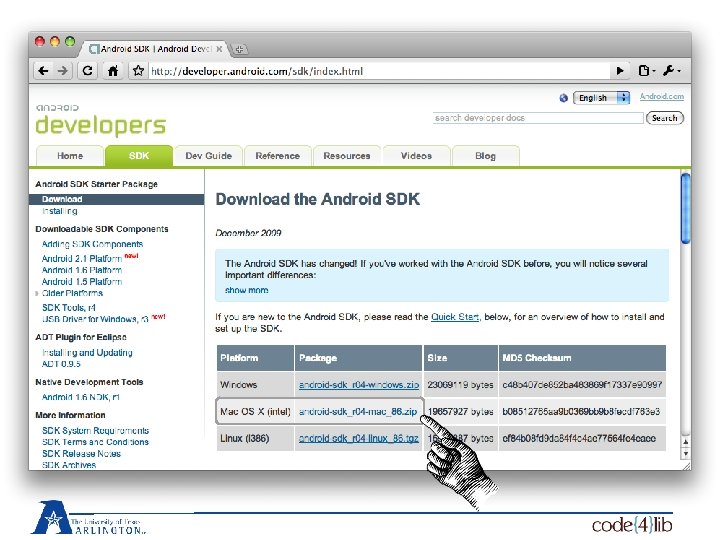
Task: Open the Installing sidebar link
Action: click(x=60, y=211)
